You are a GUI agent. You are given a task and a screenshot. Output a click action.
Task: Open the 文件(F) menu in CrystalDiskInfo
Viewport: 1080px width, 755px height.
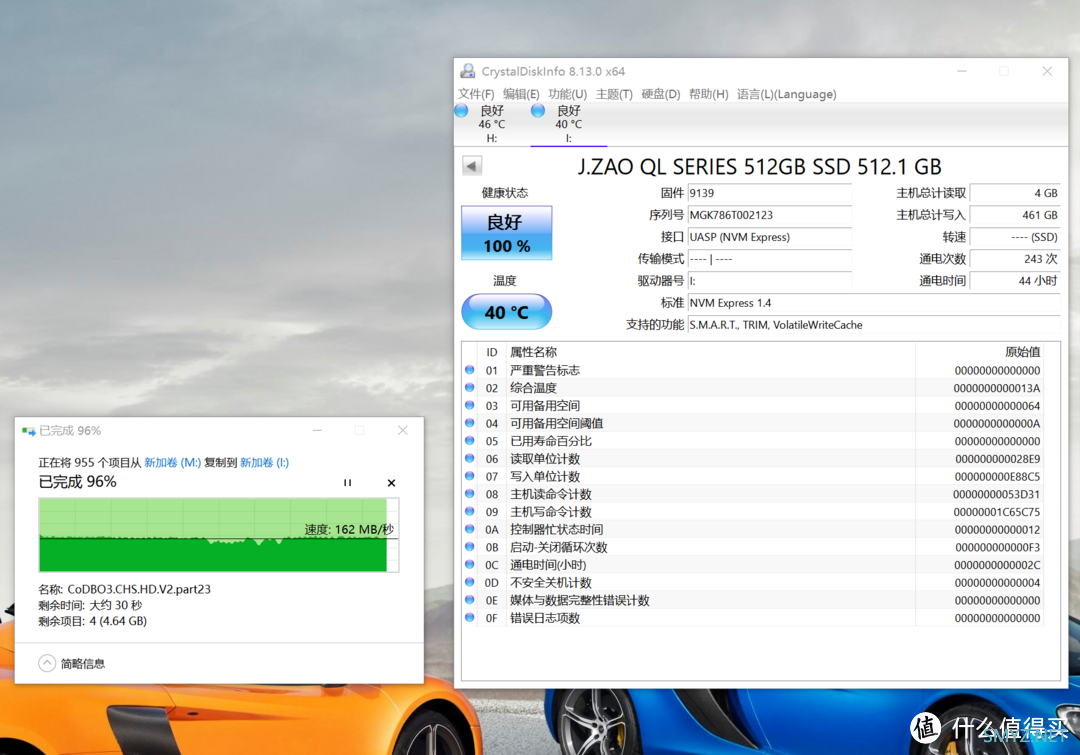(x=476, y=94)
